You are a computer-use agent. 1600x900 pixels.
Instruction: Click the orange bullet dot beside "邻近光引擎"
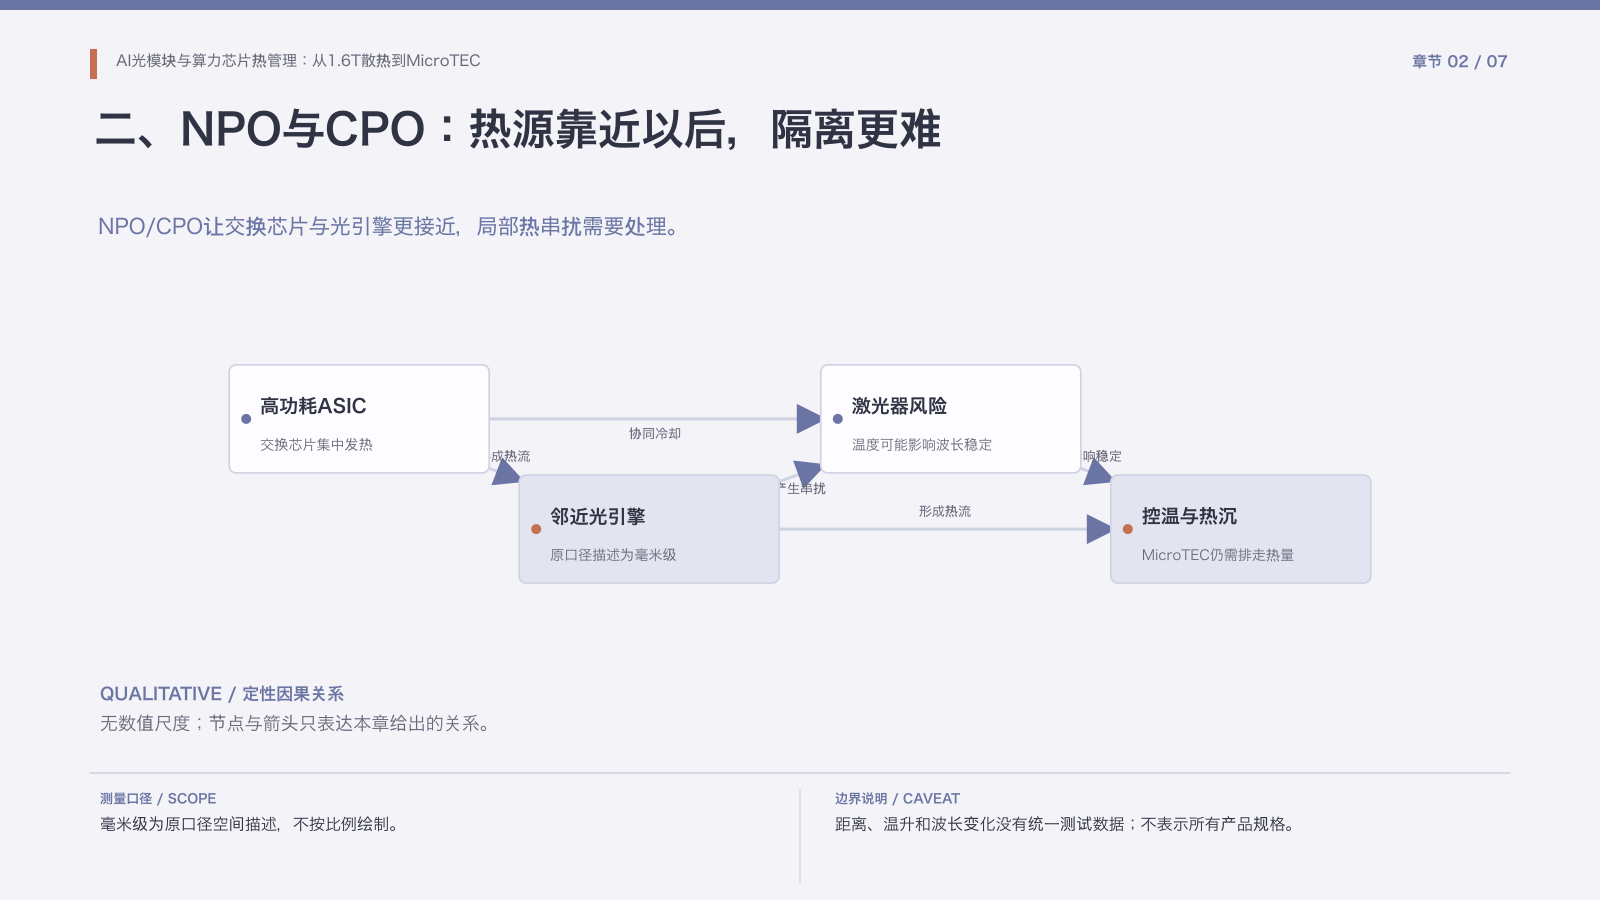coord(536,529)
